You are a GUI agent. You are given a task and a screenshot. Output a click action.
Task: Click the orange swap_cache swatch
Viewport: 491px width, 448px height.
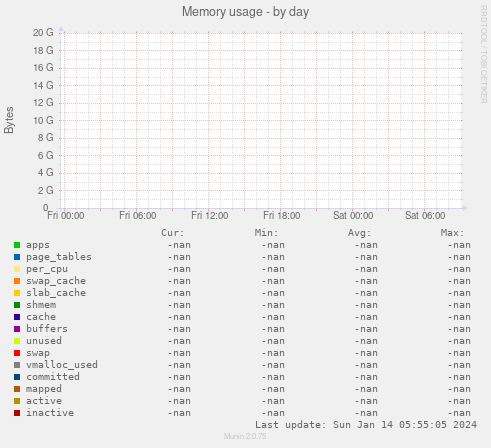click(x=17, y=281)
